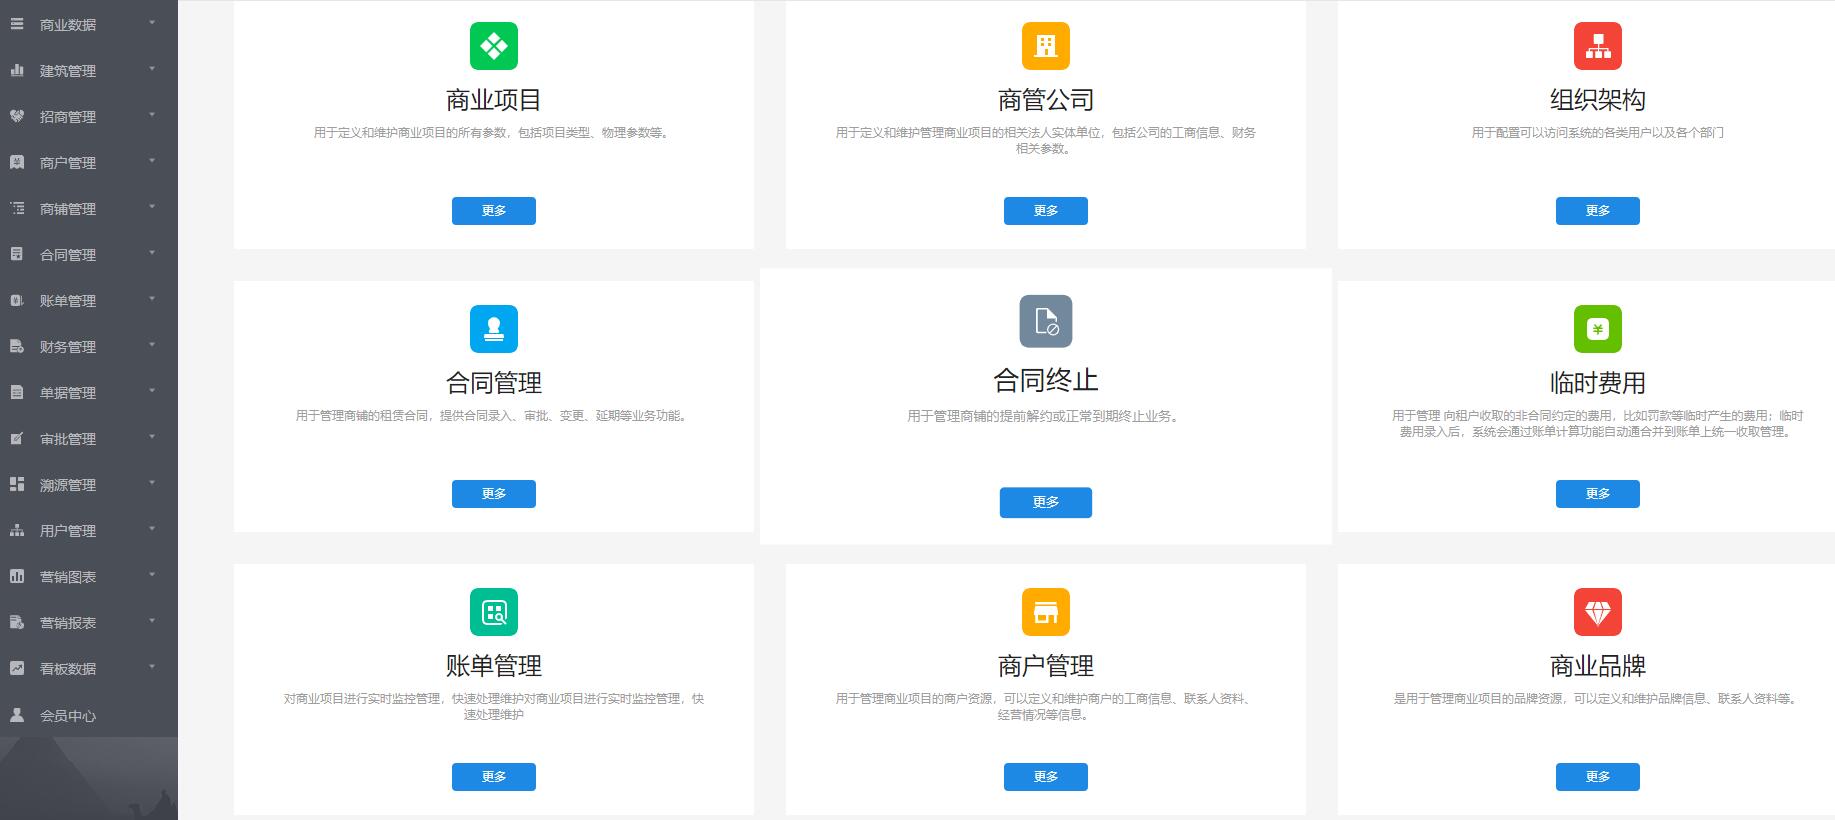Click the 商管公司 card title

tap(1046, 100)
